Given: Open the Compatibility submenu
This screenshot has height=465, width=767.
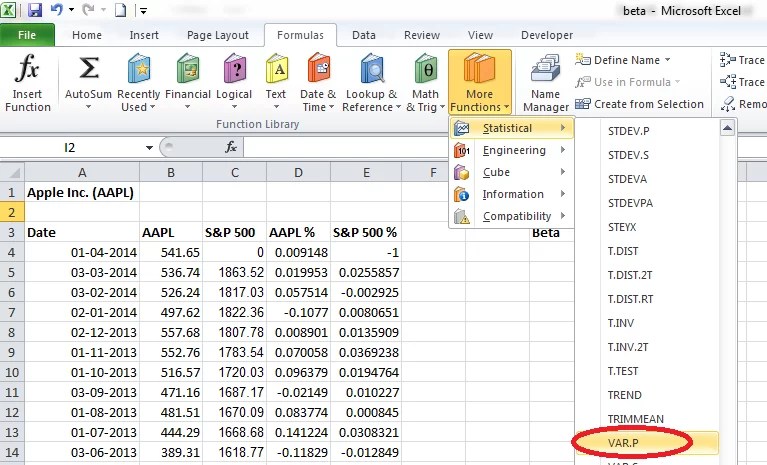Looking at the screenshot, I should pos(511,216).
